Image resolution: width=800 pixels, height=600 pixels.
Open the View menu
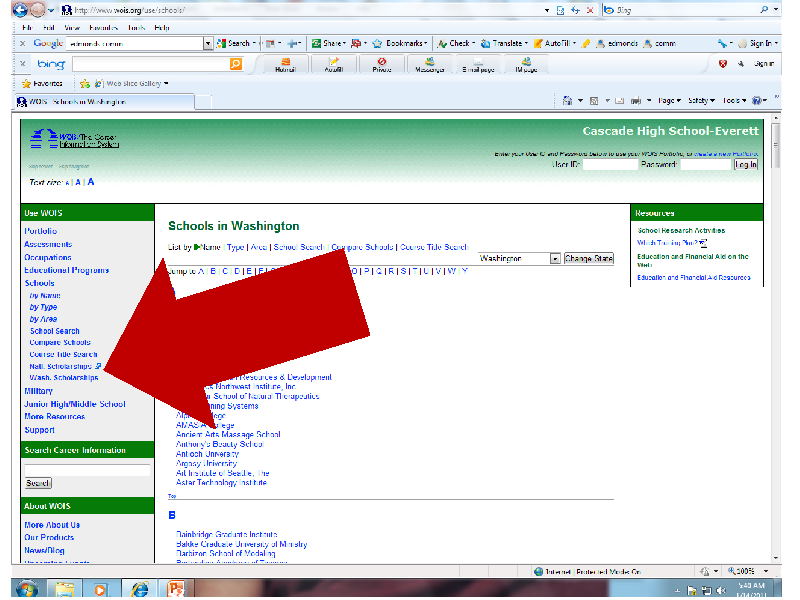(72, 28)
